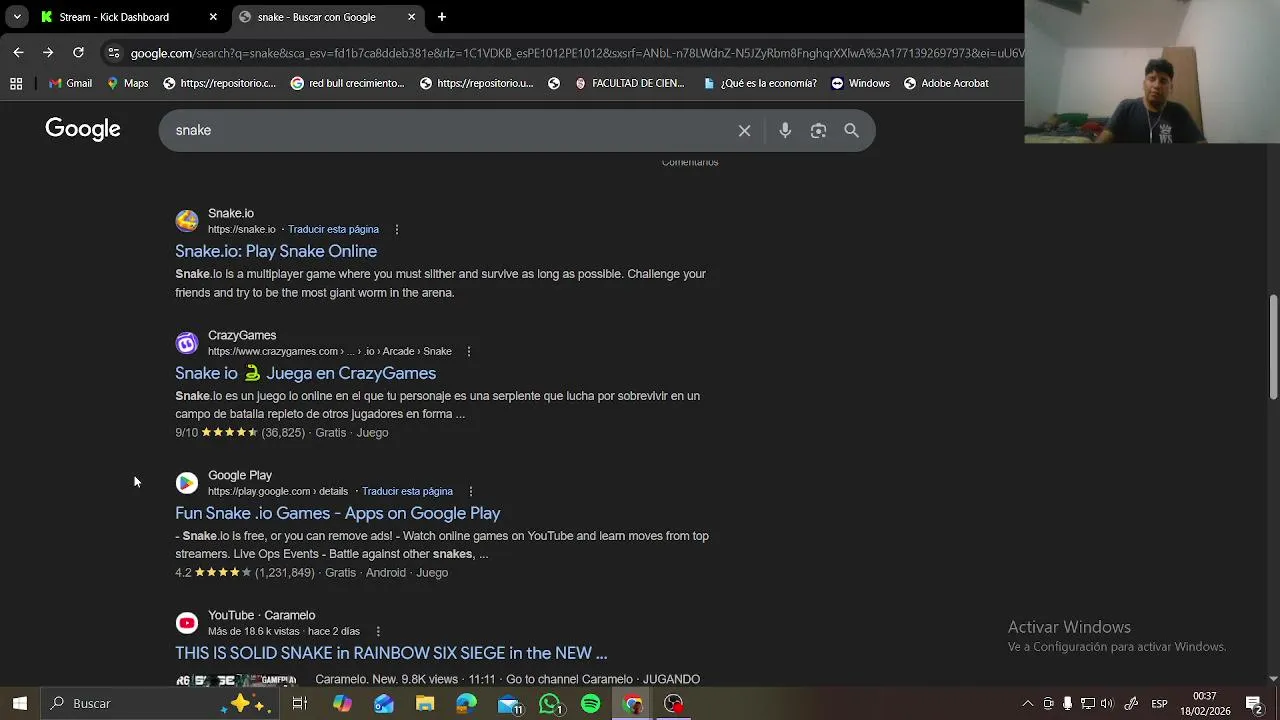Open the Maps bookmark
Viewport: 1280px width, 720px height.
(x=127, y=83)
